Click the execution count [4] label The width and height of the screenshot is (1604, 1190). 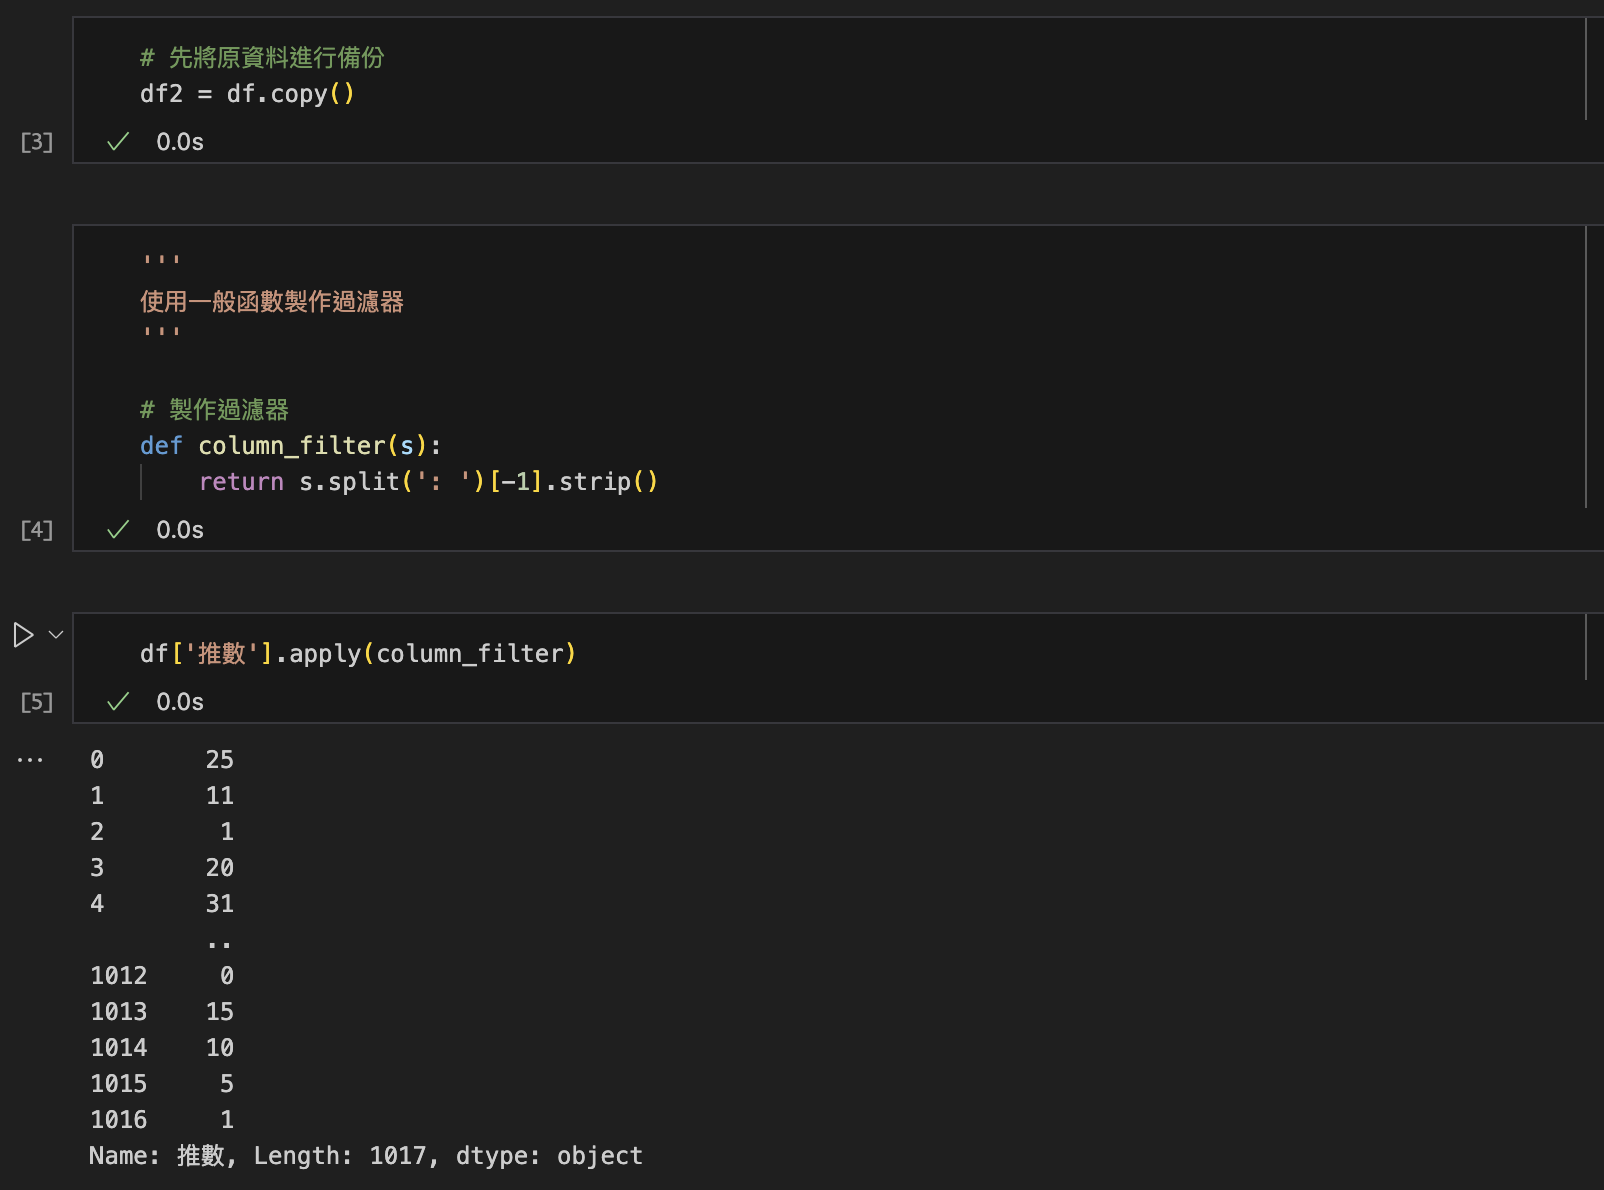pos(37,530)
